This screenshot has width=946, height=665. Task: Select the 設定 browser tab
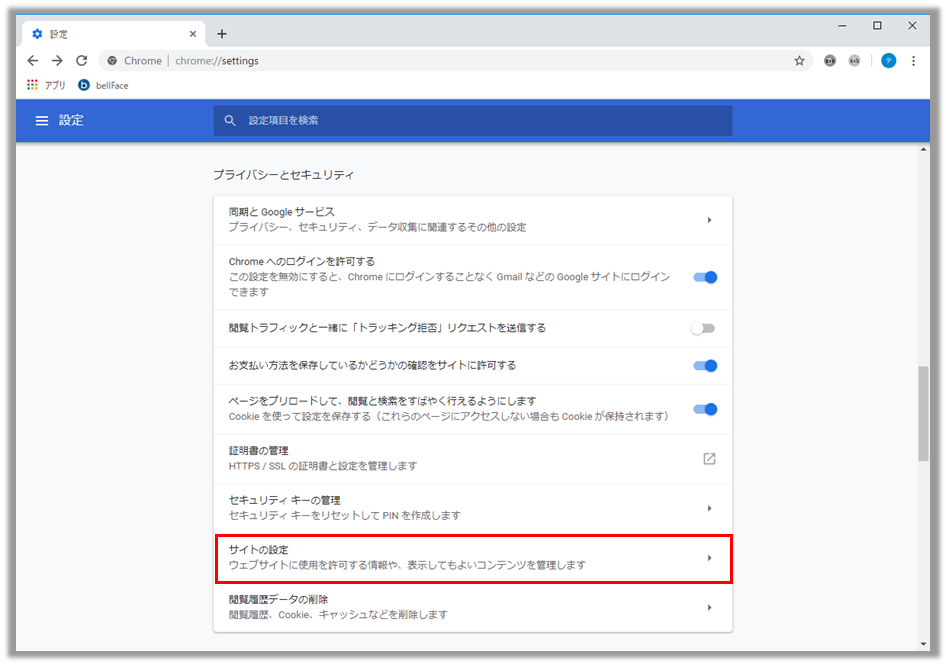click(113, 34)
